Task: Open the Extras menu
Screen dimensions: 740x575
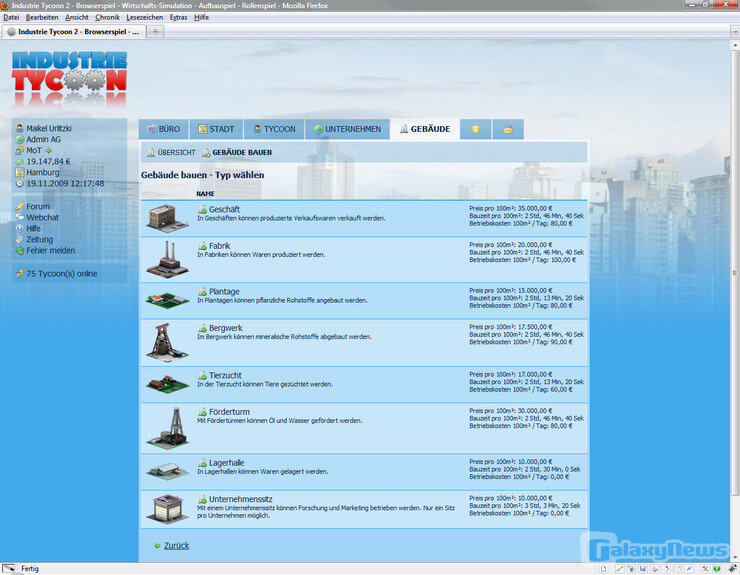Action: click(178, 17)
